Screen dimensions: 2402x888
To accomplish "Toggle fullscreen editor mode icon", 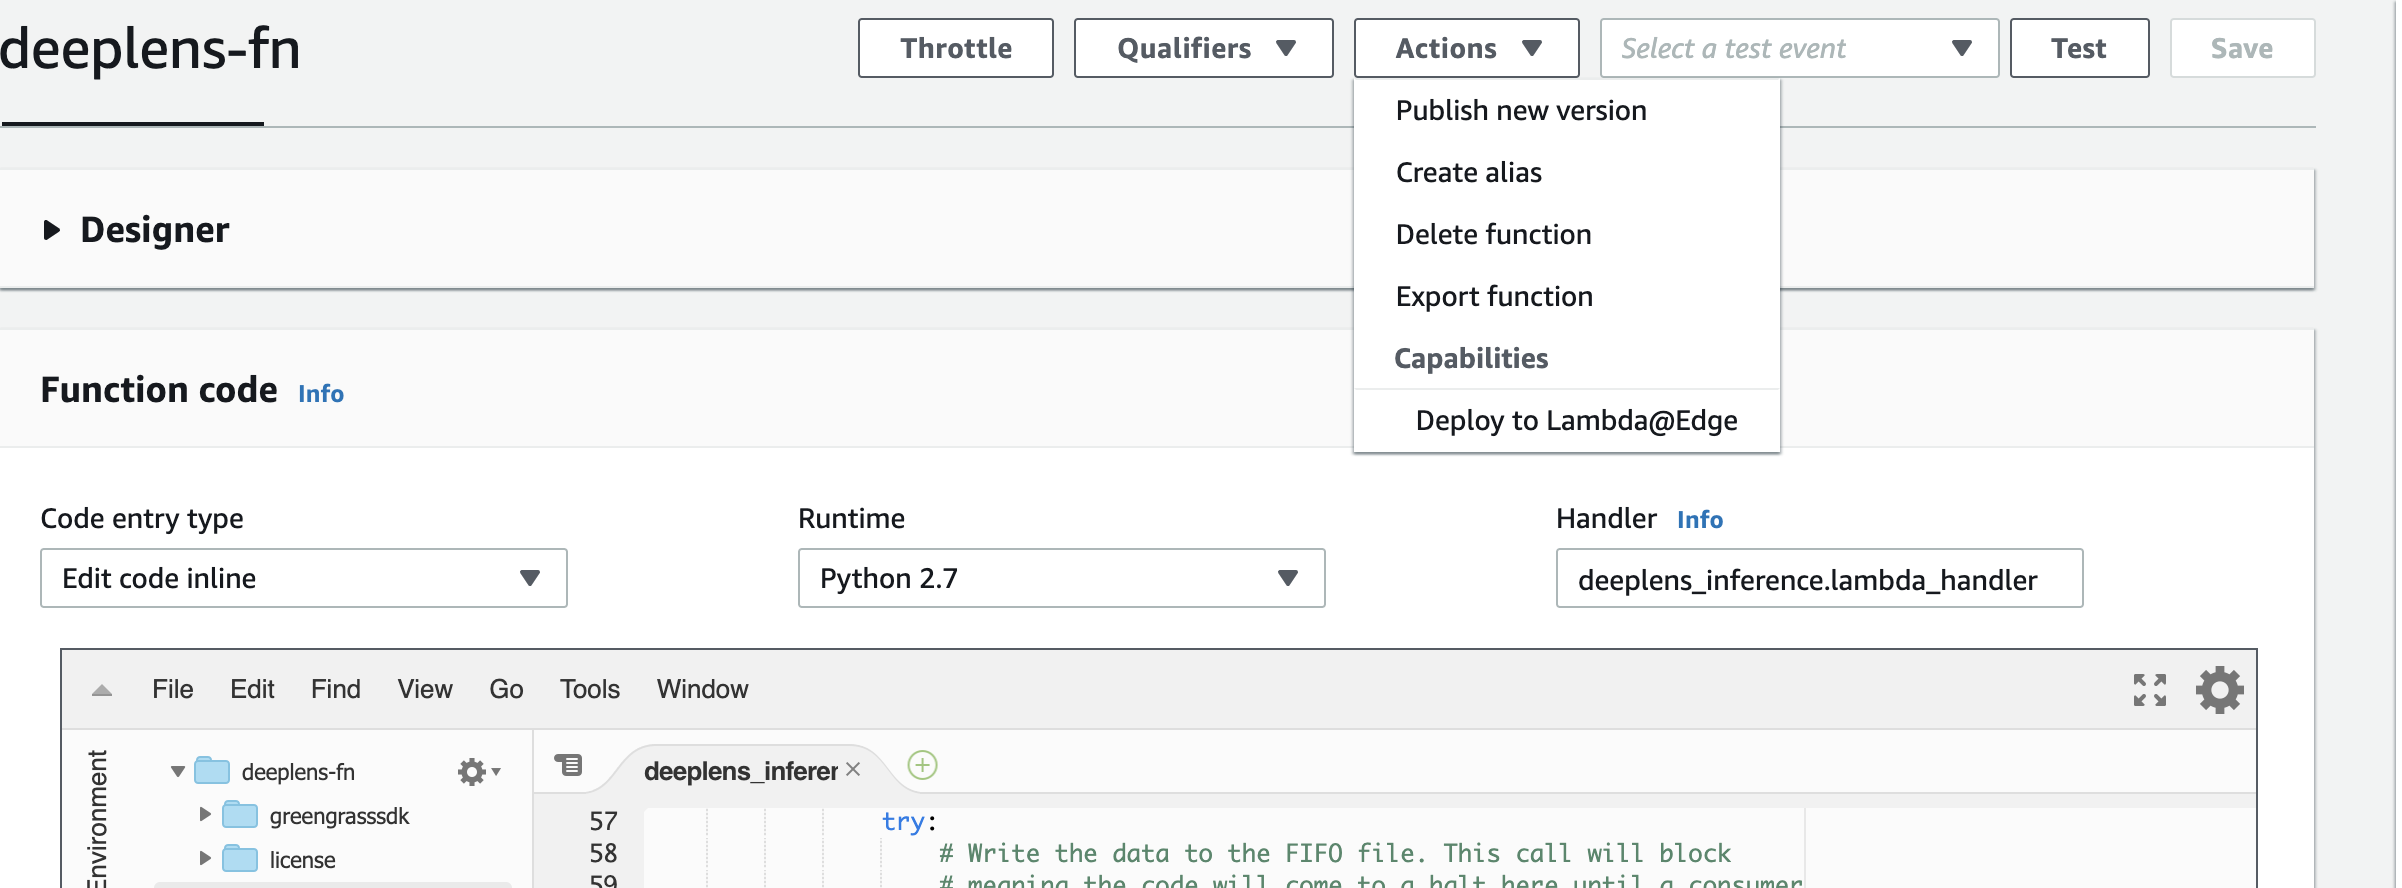I will (x=2149, y=690).
